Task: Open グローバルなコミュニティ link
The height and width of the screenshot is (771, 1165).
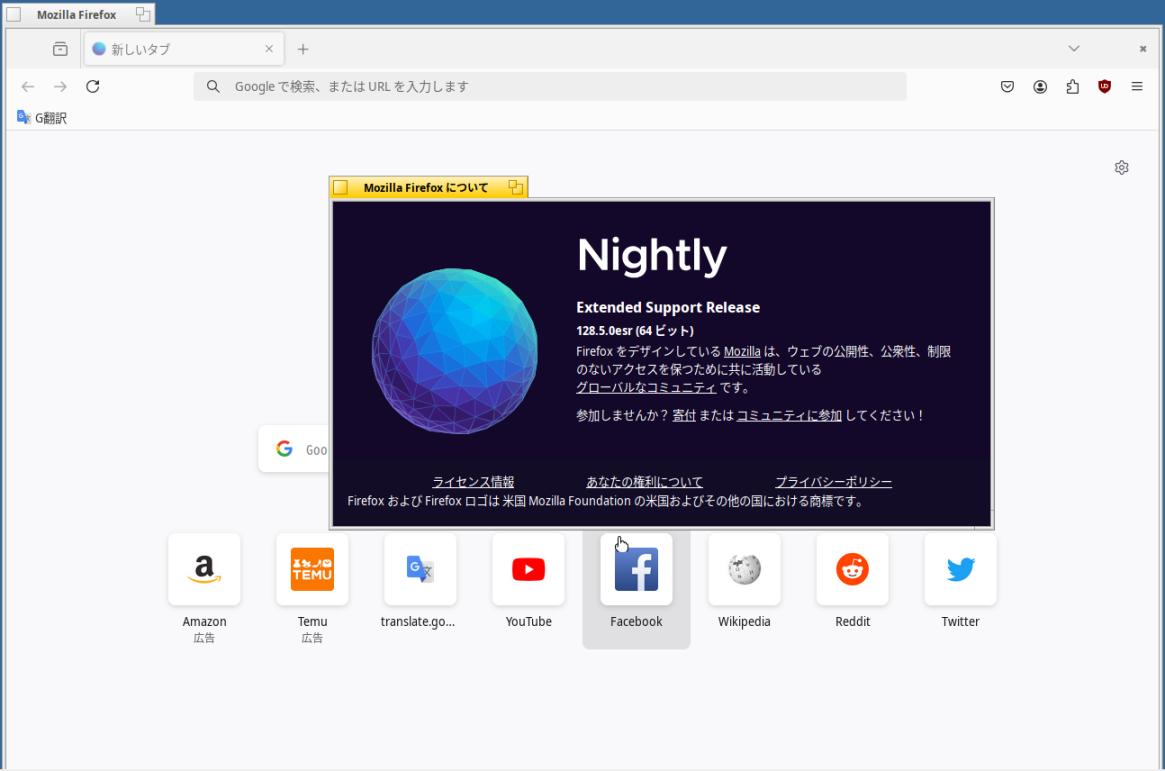Action: (x=646, y=387)
